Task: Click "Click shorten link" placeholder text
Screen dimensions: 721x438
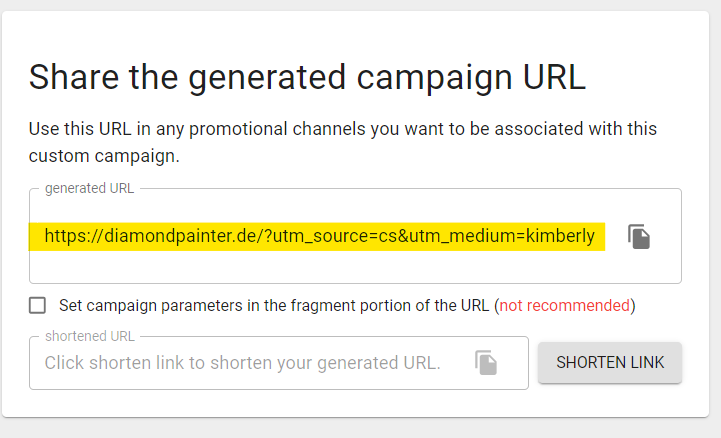Action: pos(242,363)
